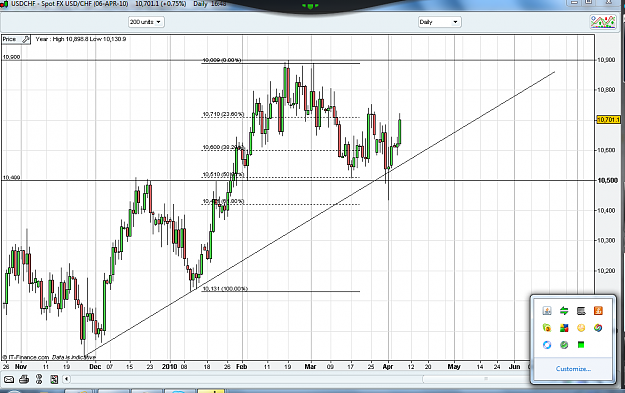Click the orange Java tray icon
This screenshot has height=393, width=625.
click(x=598, y=310)
